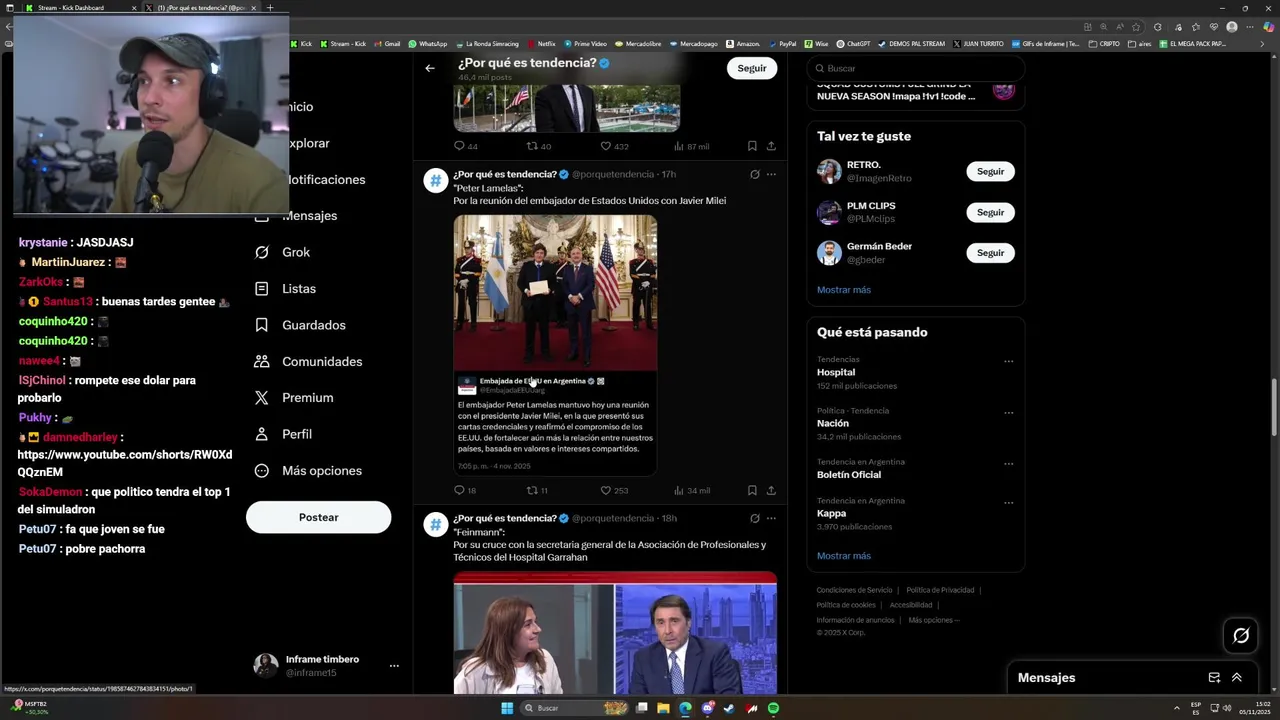
Task: Open the Windows Start menu
Action: click(x=507, y=708)
